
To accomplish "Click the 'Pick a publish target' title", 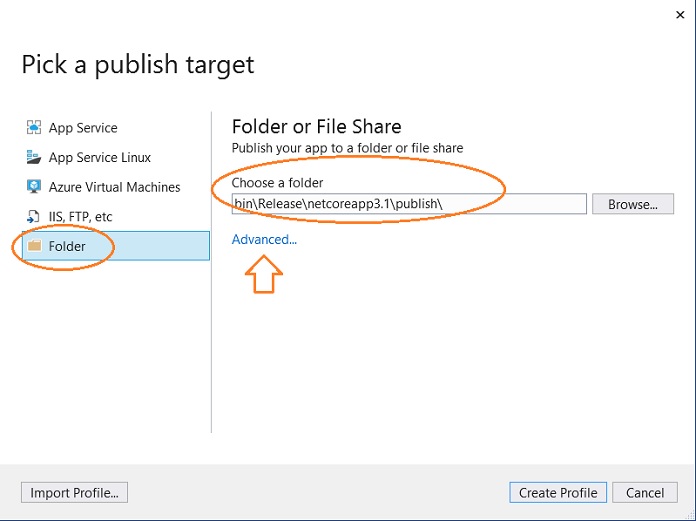I will 138,65.
